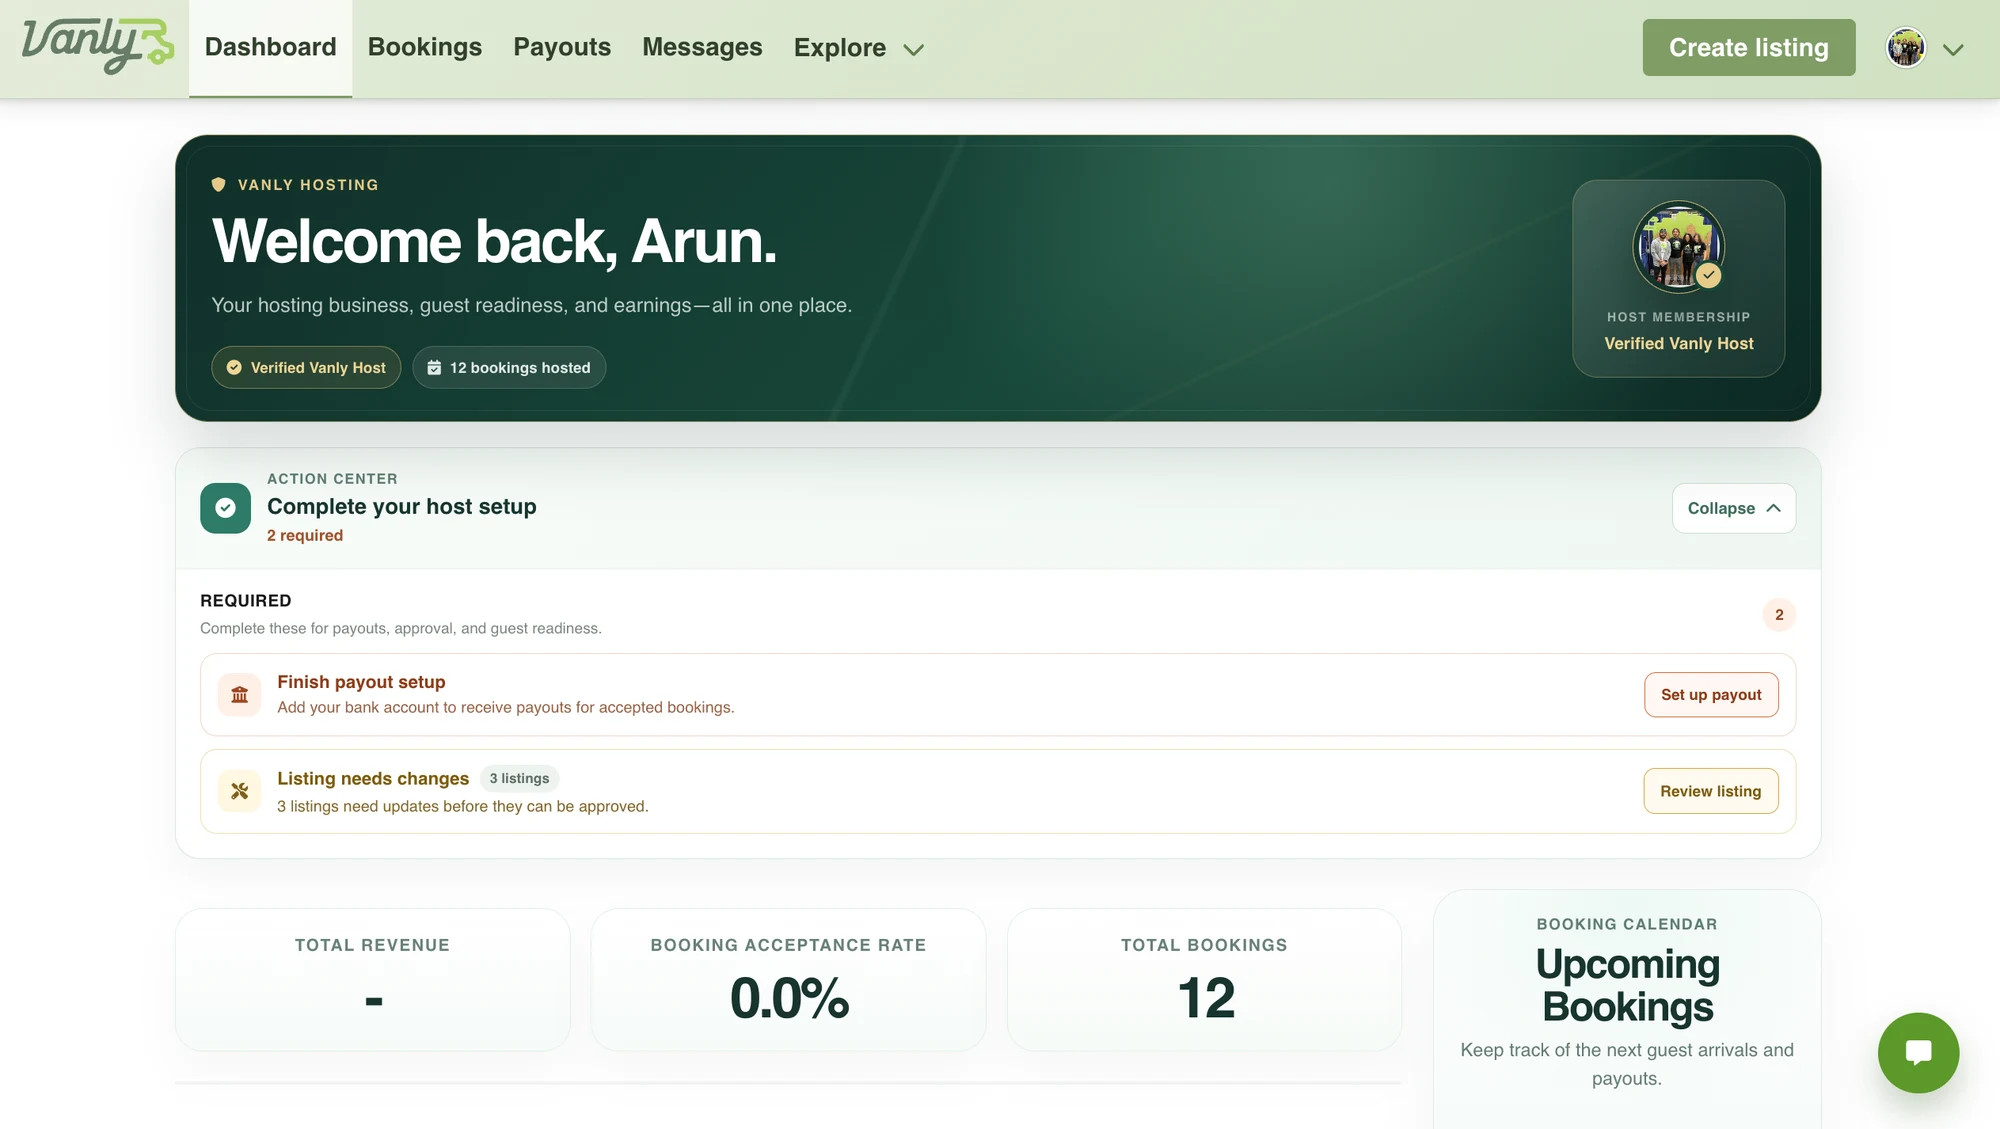Collapse the Action Center panel
Screen dimensions: 2000x1129
coord(1734,508)
